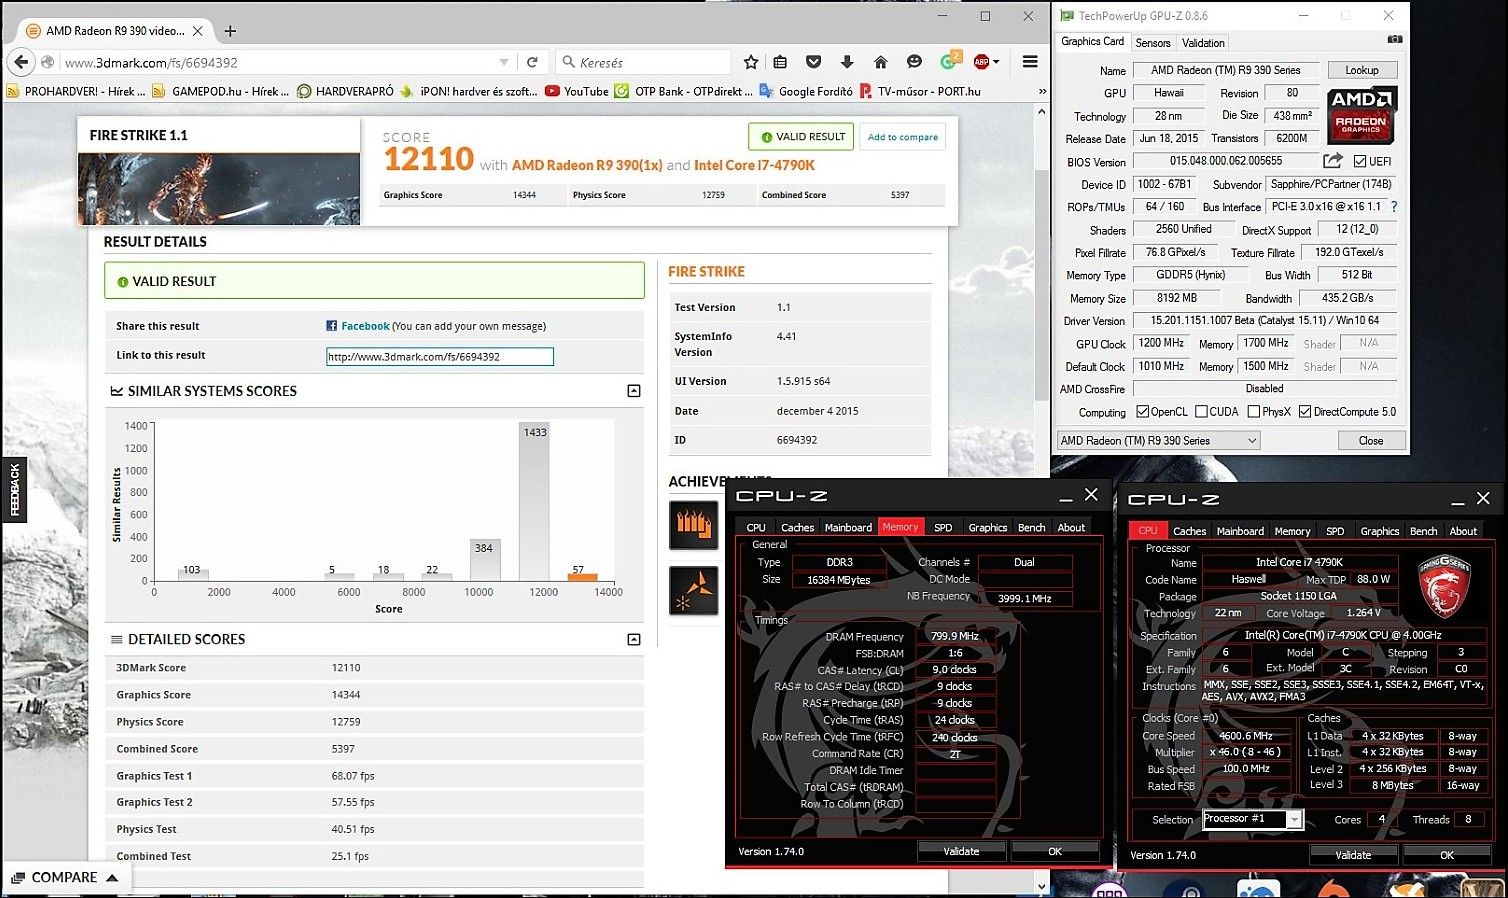
Task: Click the second achievement badge icon
Action: (x=693, y=589)
